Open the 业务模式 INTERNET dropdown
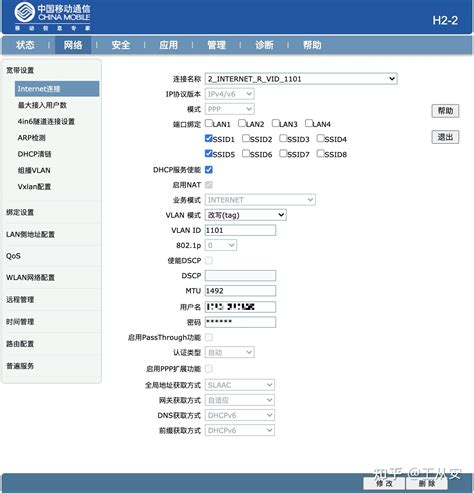The image size is (474, 493). [260, 200]
